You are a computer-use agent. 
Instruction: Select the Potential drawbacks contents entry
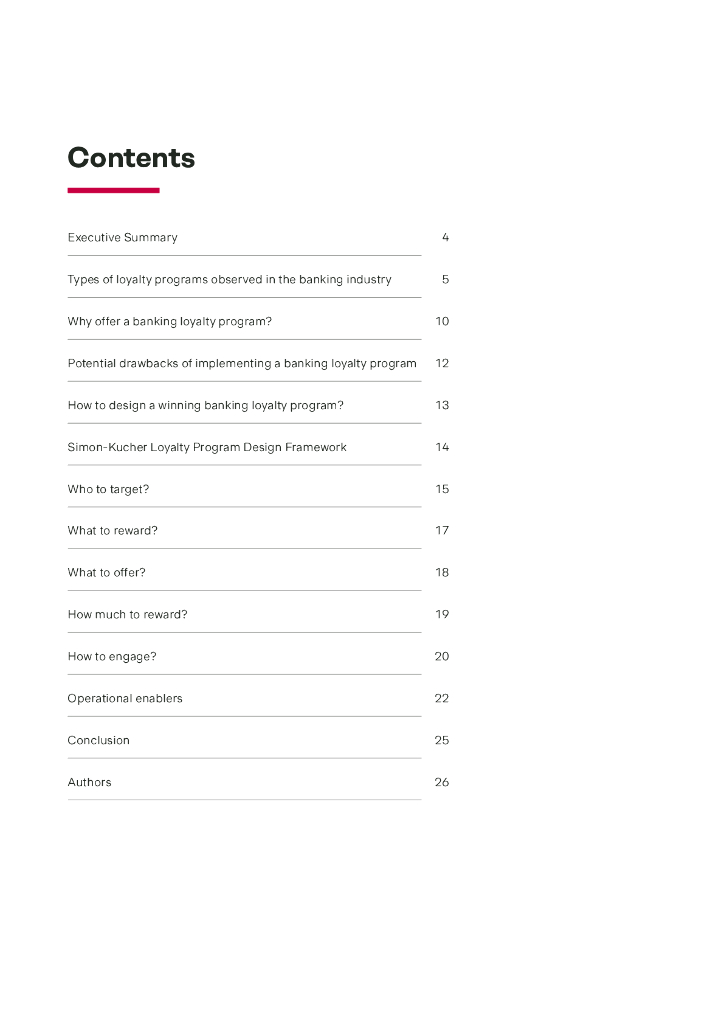pos(241,364)
